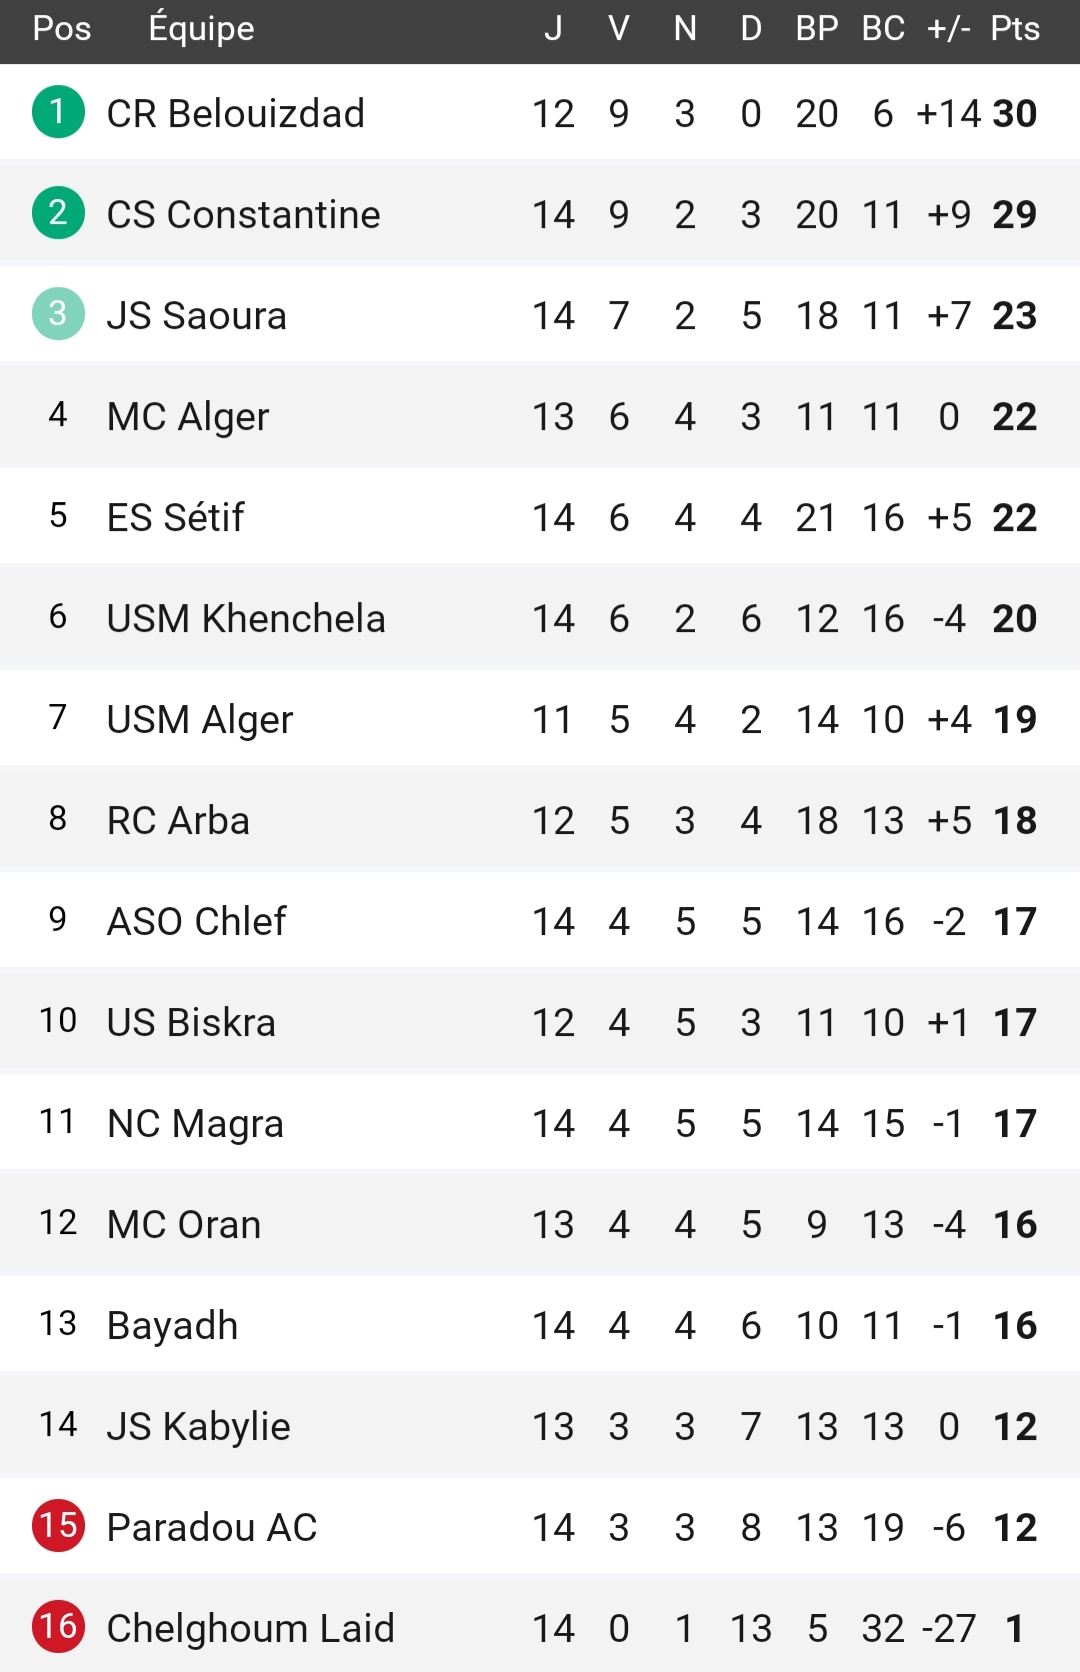Select JS Saoura team row
1080x1672 pixels.
[x=540, y=316]
